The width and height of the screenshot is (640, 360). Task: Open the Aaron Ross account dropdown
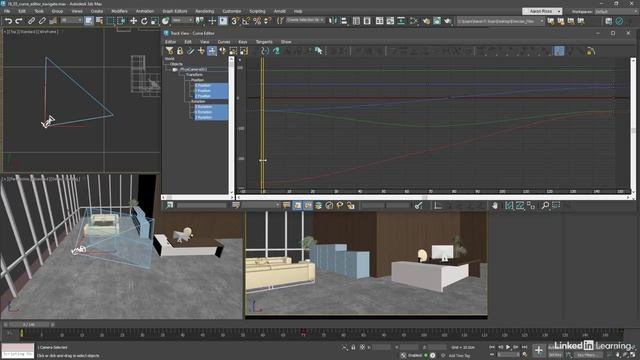pyautogui.click(x=542, y=11)
